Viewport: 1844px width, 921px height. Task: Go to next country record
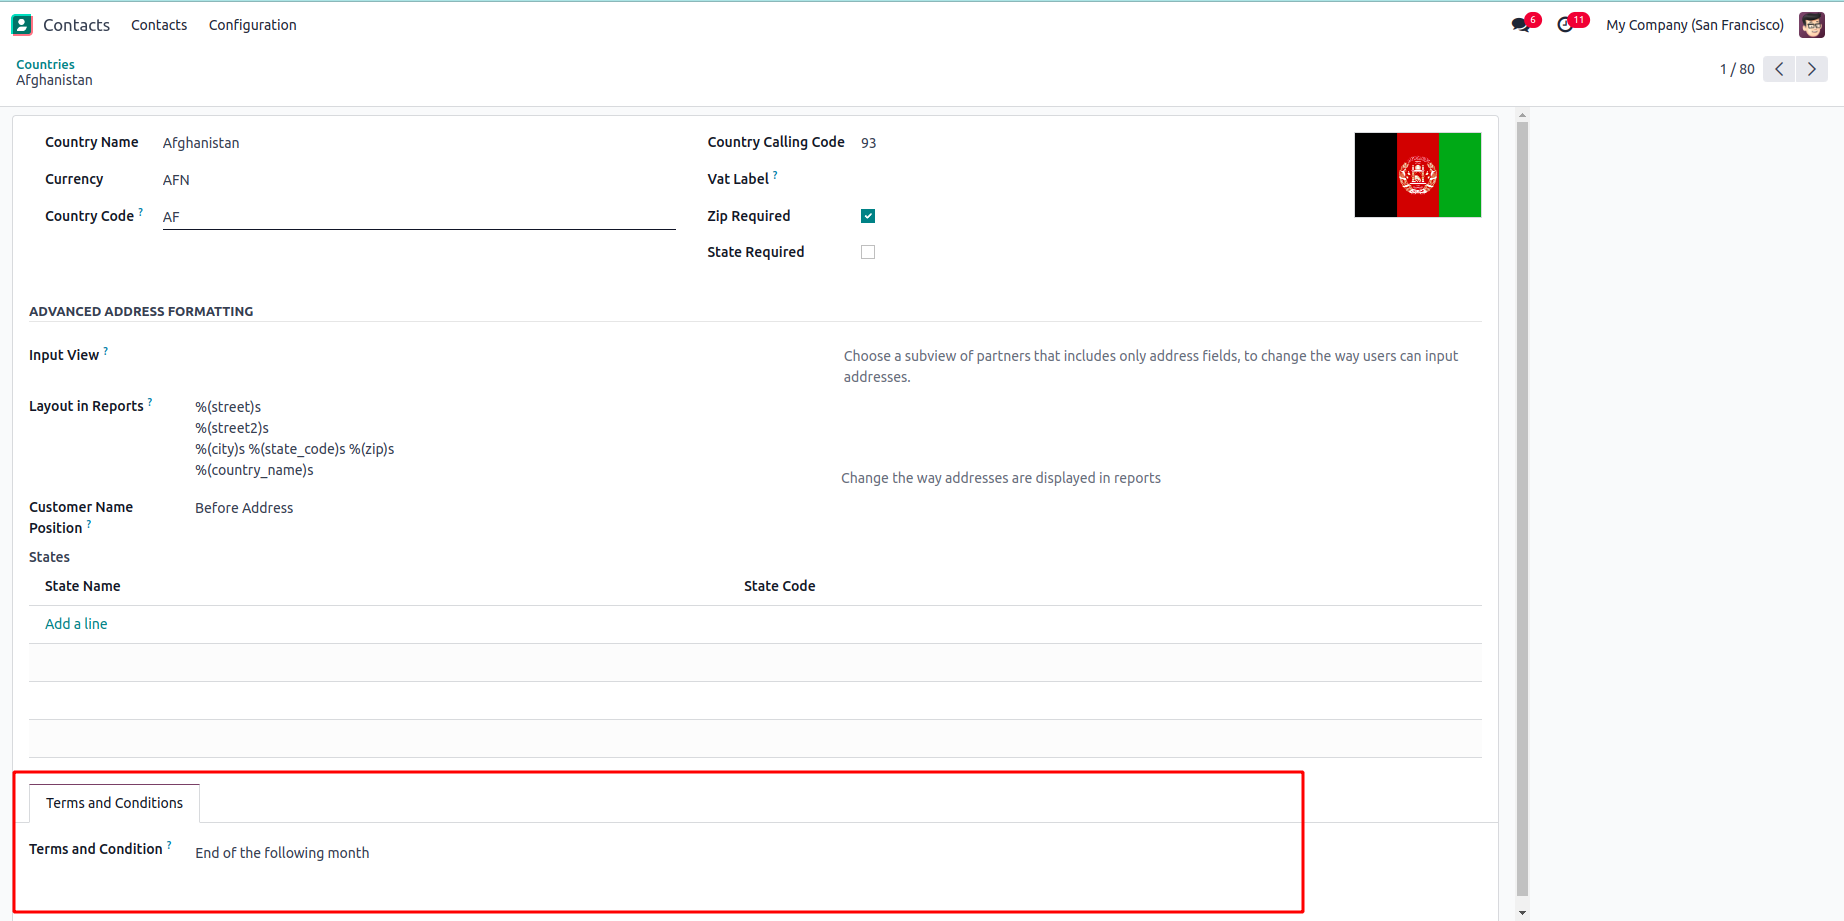[x=1812, y=69]
